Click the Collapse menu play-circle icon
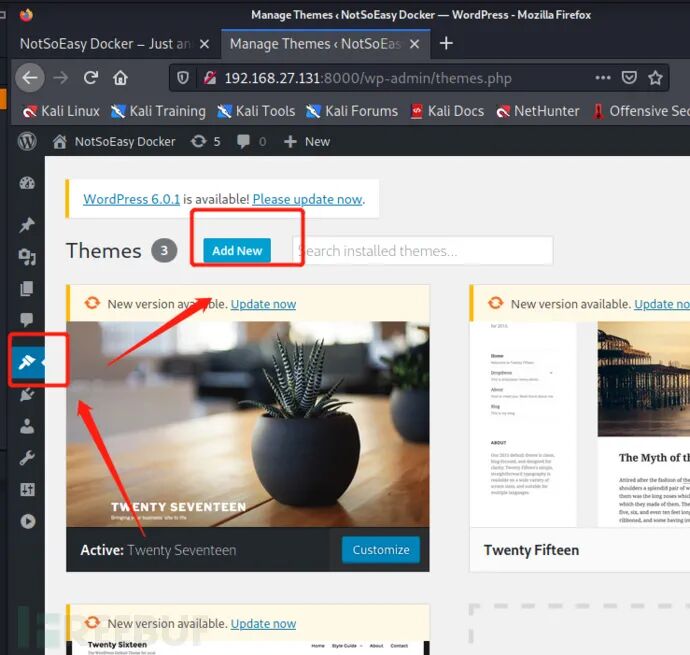 coord(27,521)
